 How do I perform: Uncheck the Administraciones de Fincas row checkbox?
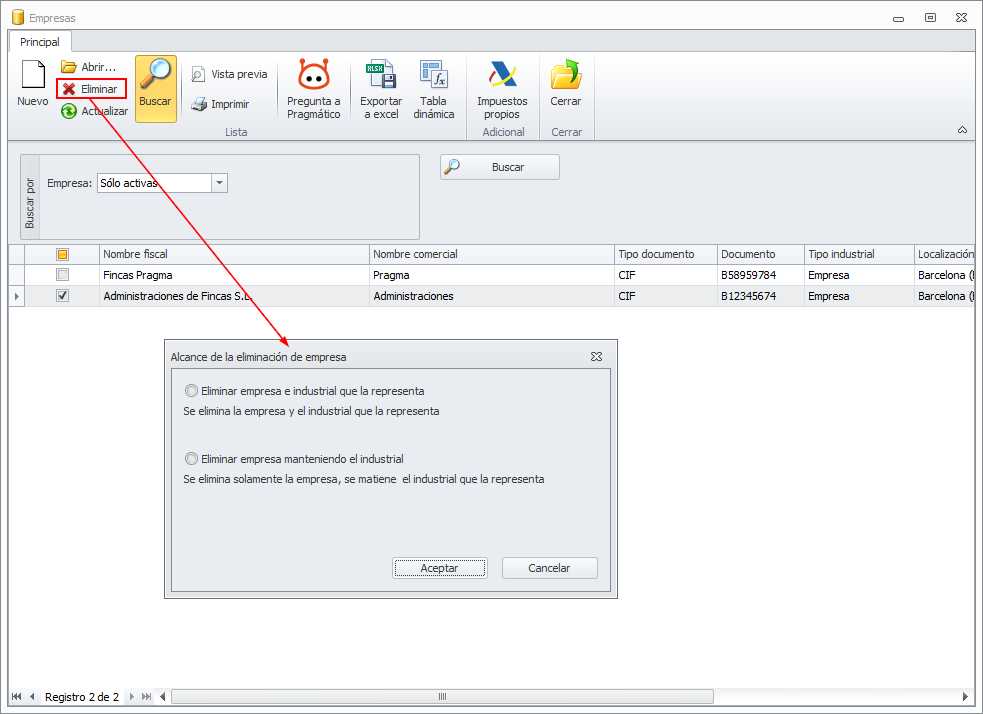62,295
